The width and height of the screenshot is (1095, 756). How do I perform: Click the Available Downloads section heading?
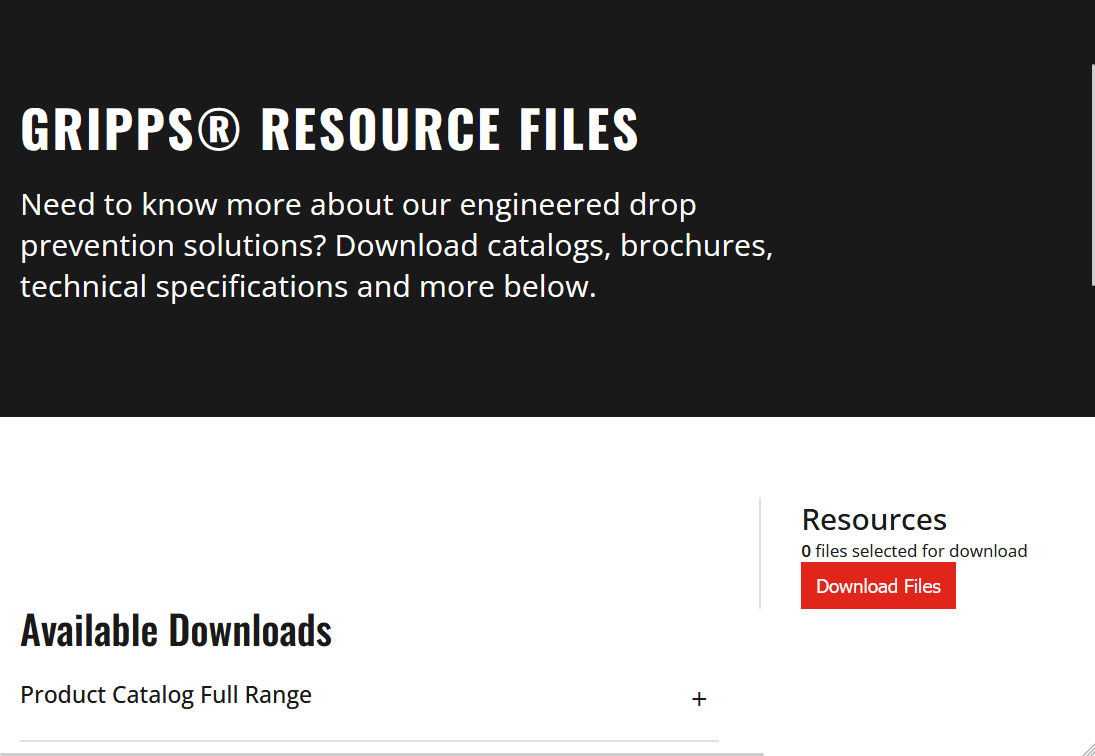coord(176,630)
